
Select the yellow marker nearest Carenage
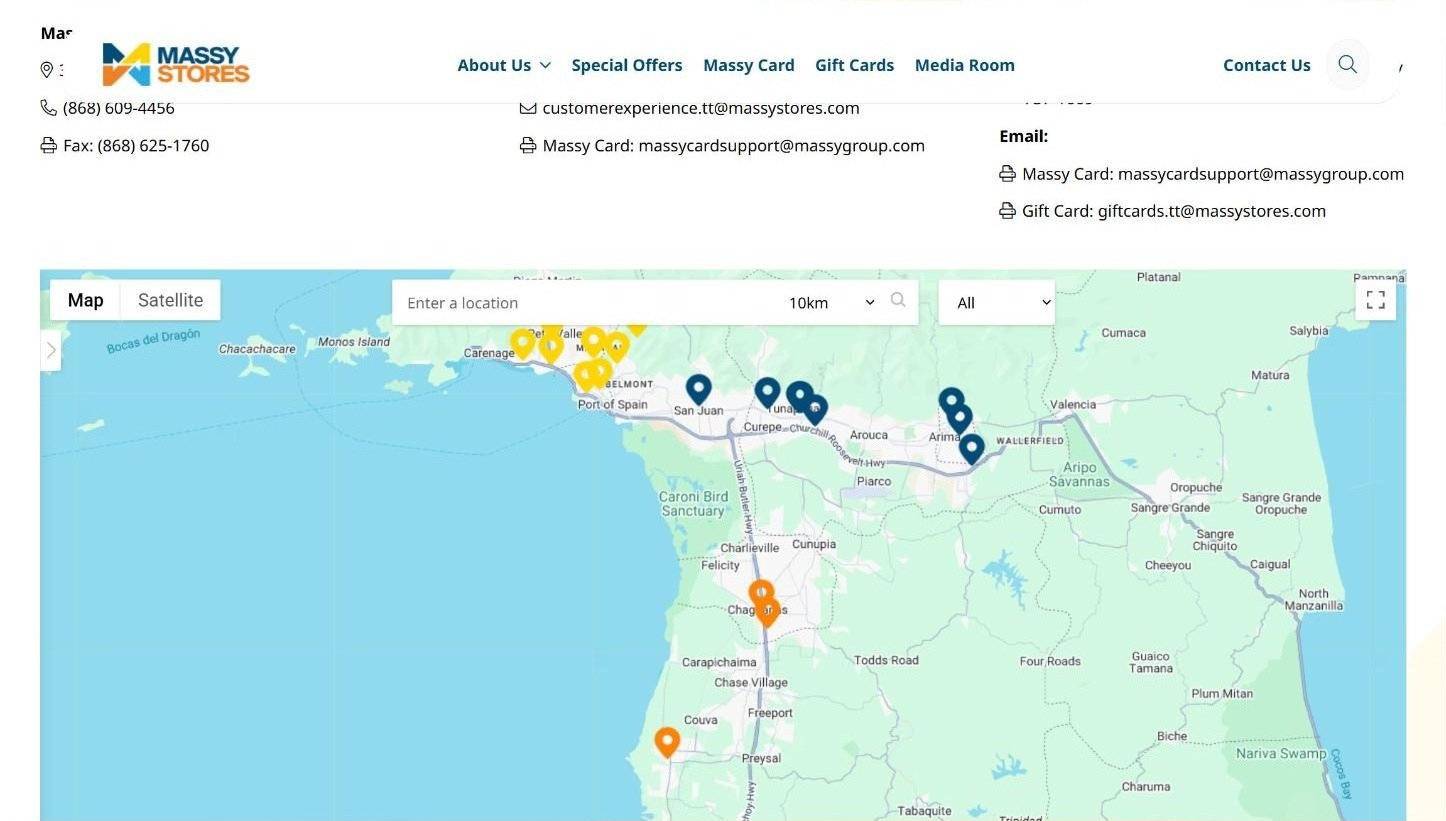click(522, 344)
